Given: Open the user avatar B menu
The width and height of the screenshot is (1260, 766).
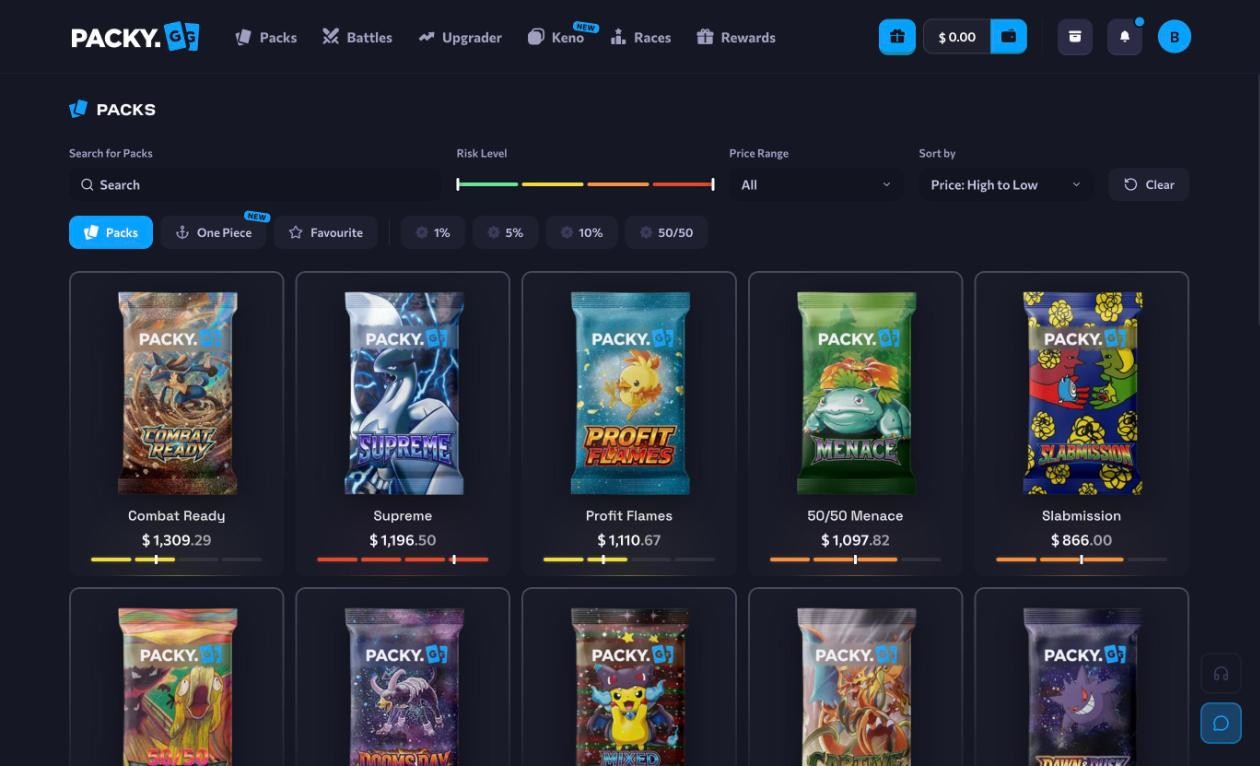Looking at the screenshot, I should click(x=1174, y=37).
